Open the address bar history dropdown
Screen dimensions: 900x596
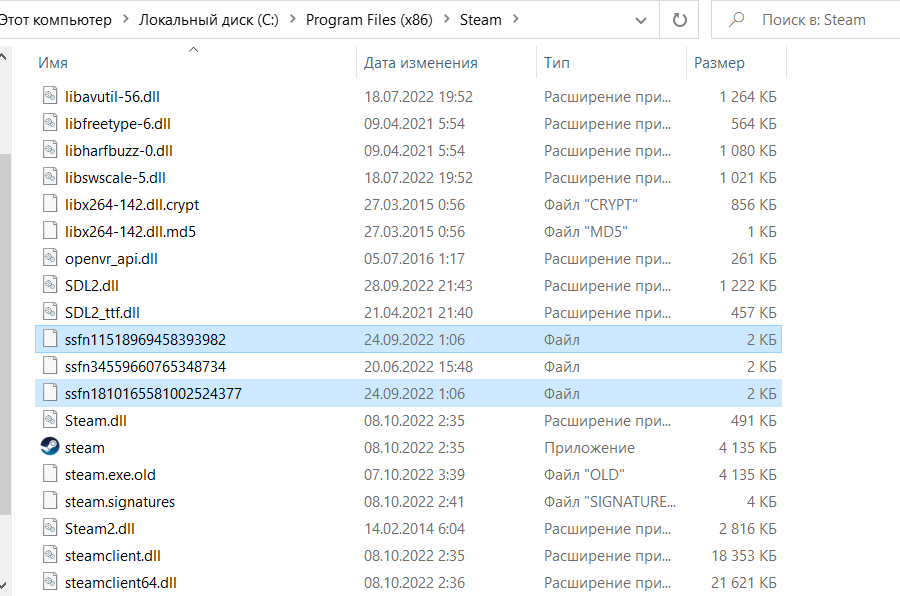[x=641, y=21]
